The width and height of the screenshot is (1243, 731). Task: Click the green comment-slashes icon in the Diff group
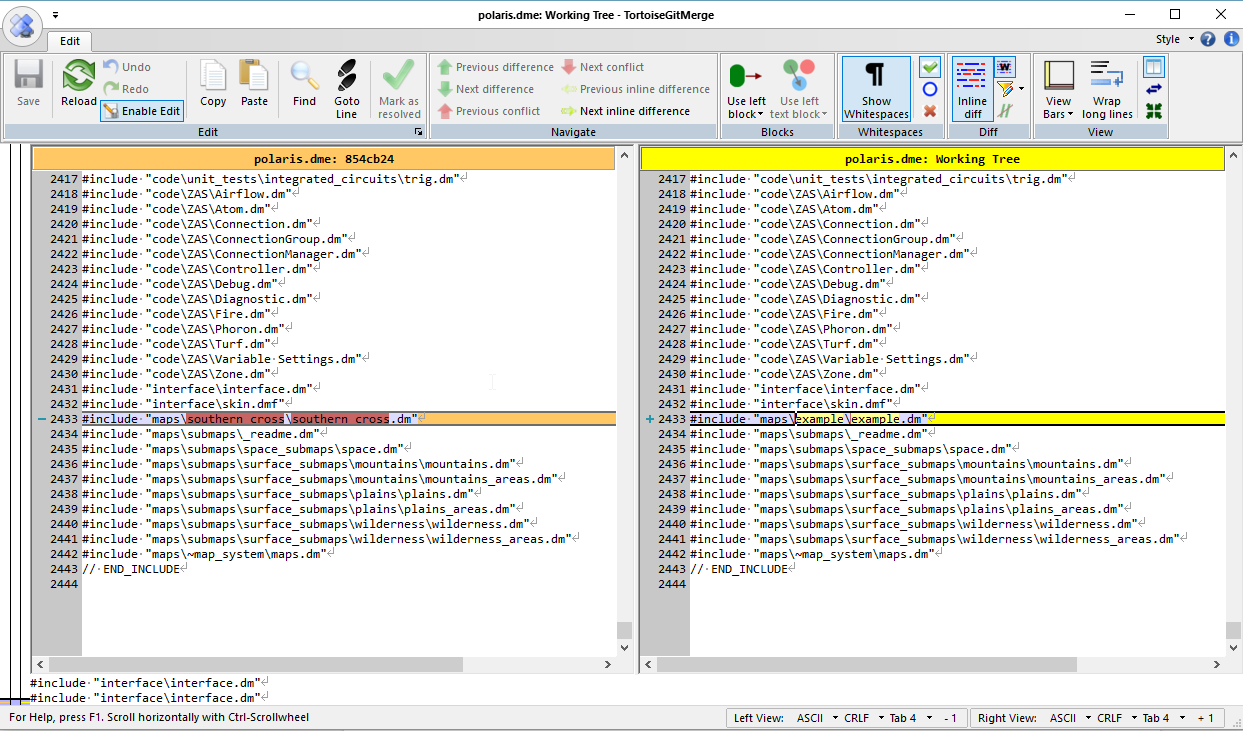point(1005,111)
